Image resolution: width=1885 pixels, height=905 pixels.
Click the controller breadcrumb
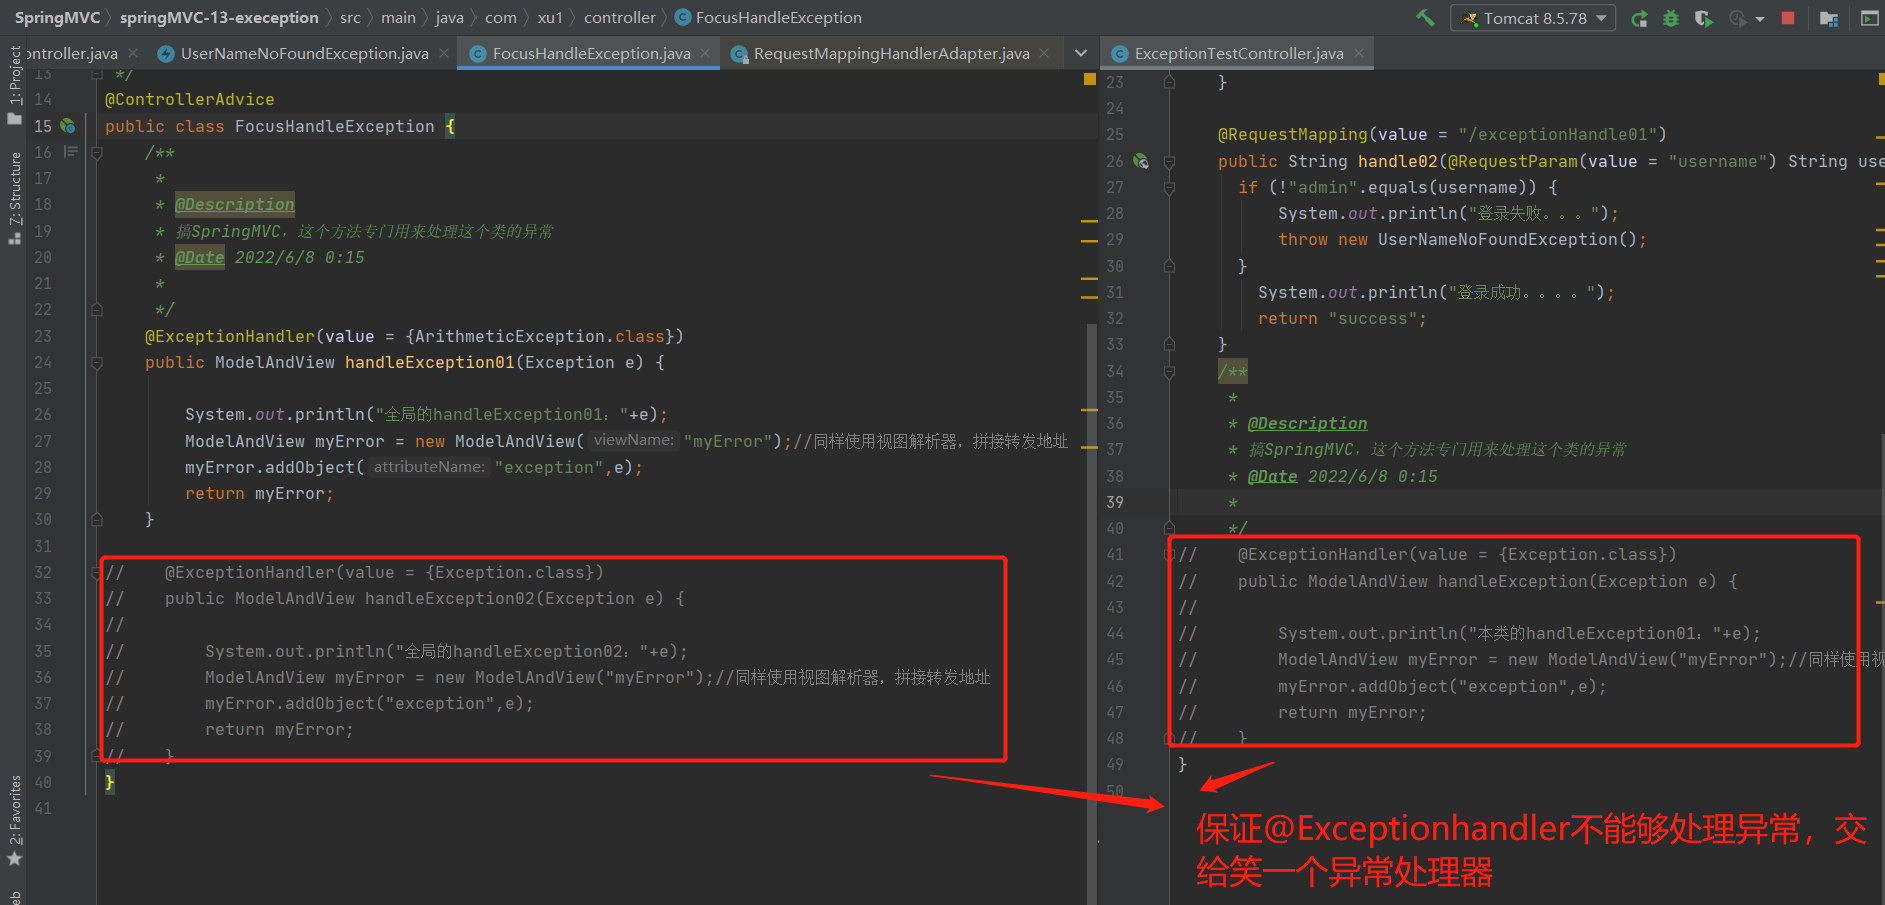620,18
